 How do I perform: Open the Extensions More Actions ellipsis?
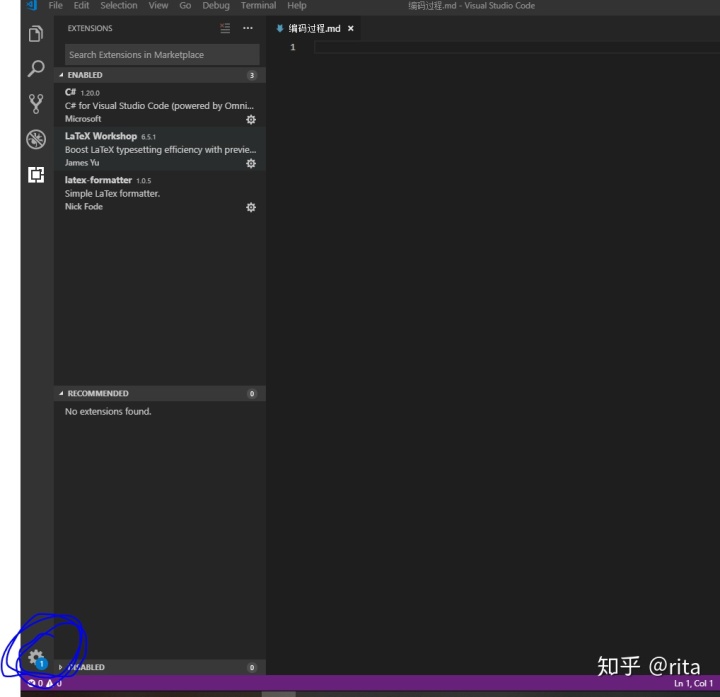pos(248,28)
